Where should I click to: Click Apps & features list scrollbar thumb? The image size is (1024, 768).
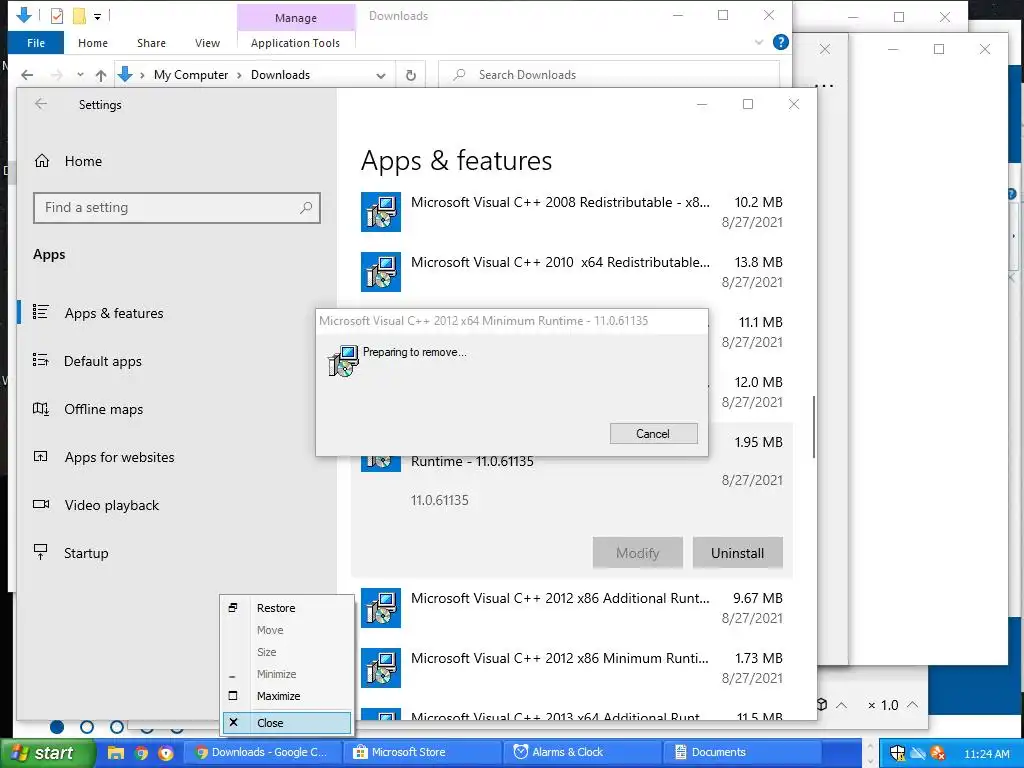tap(814, 426)
